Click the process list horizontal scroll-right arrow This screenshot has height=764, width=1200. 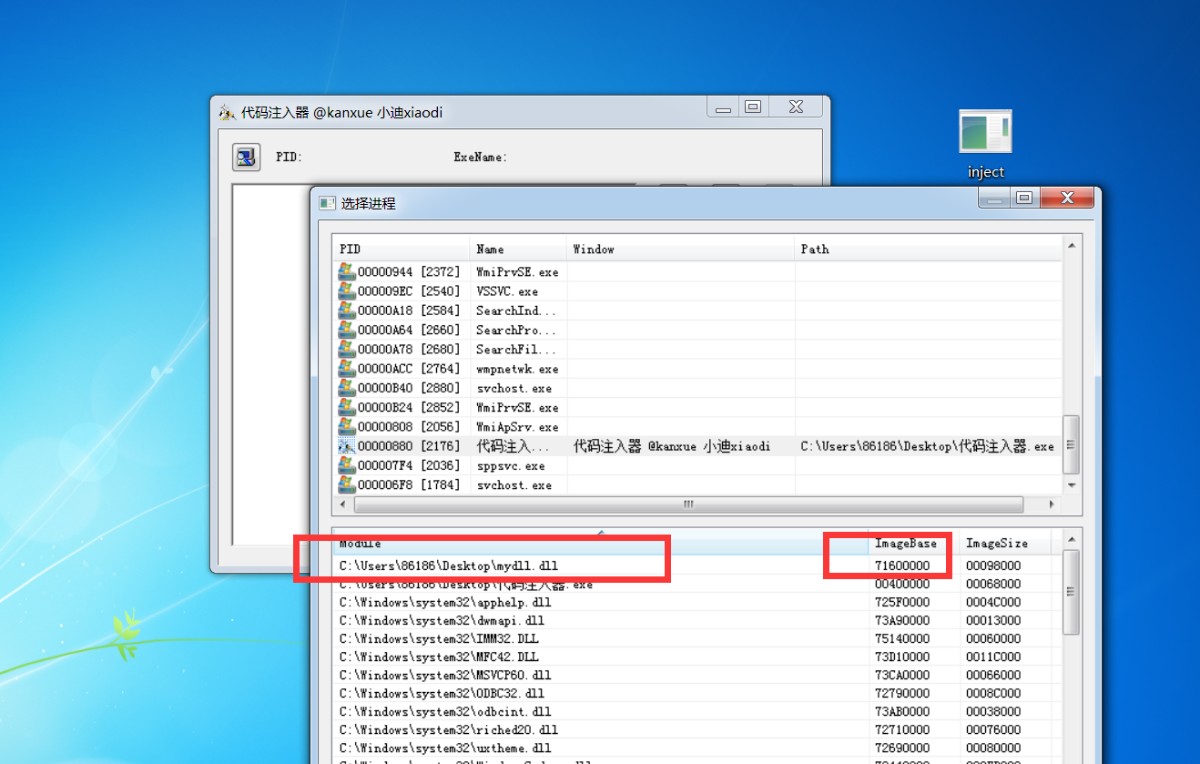point(1053,505)
